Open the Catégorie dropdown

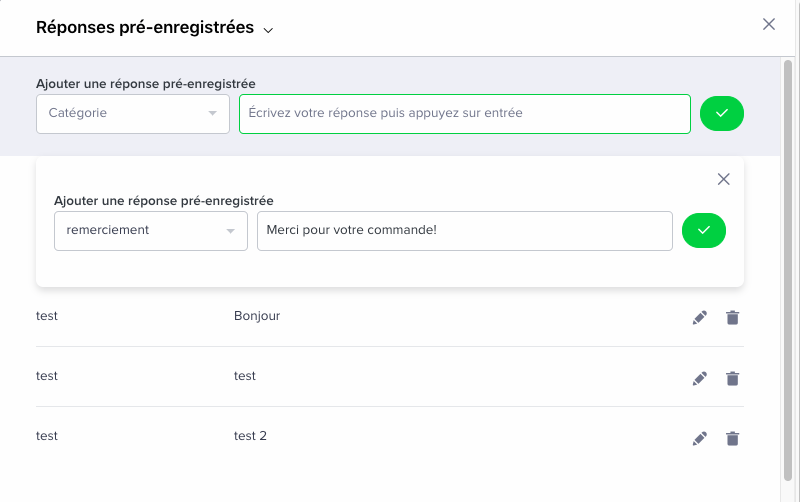click(133, 114)
